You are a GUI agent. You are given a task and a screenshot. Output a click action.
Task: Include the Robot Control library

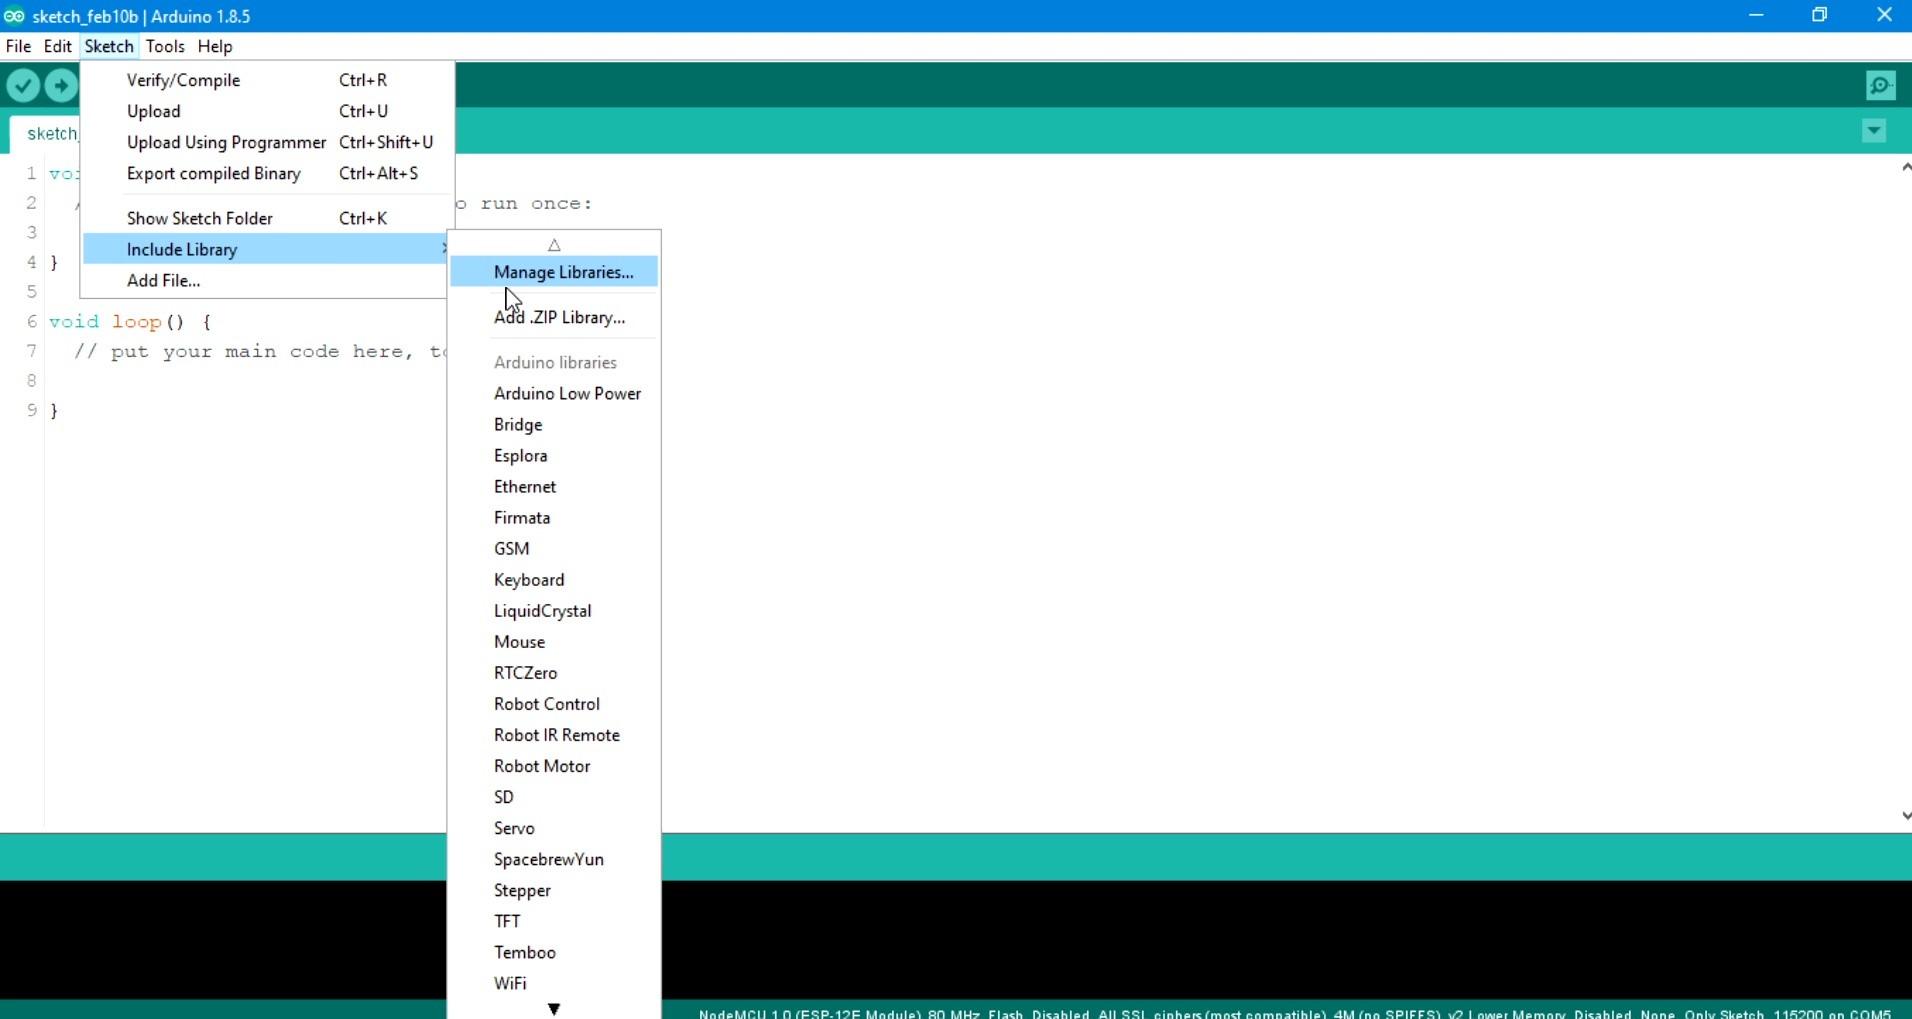coord(554,703)
